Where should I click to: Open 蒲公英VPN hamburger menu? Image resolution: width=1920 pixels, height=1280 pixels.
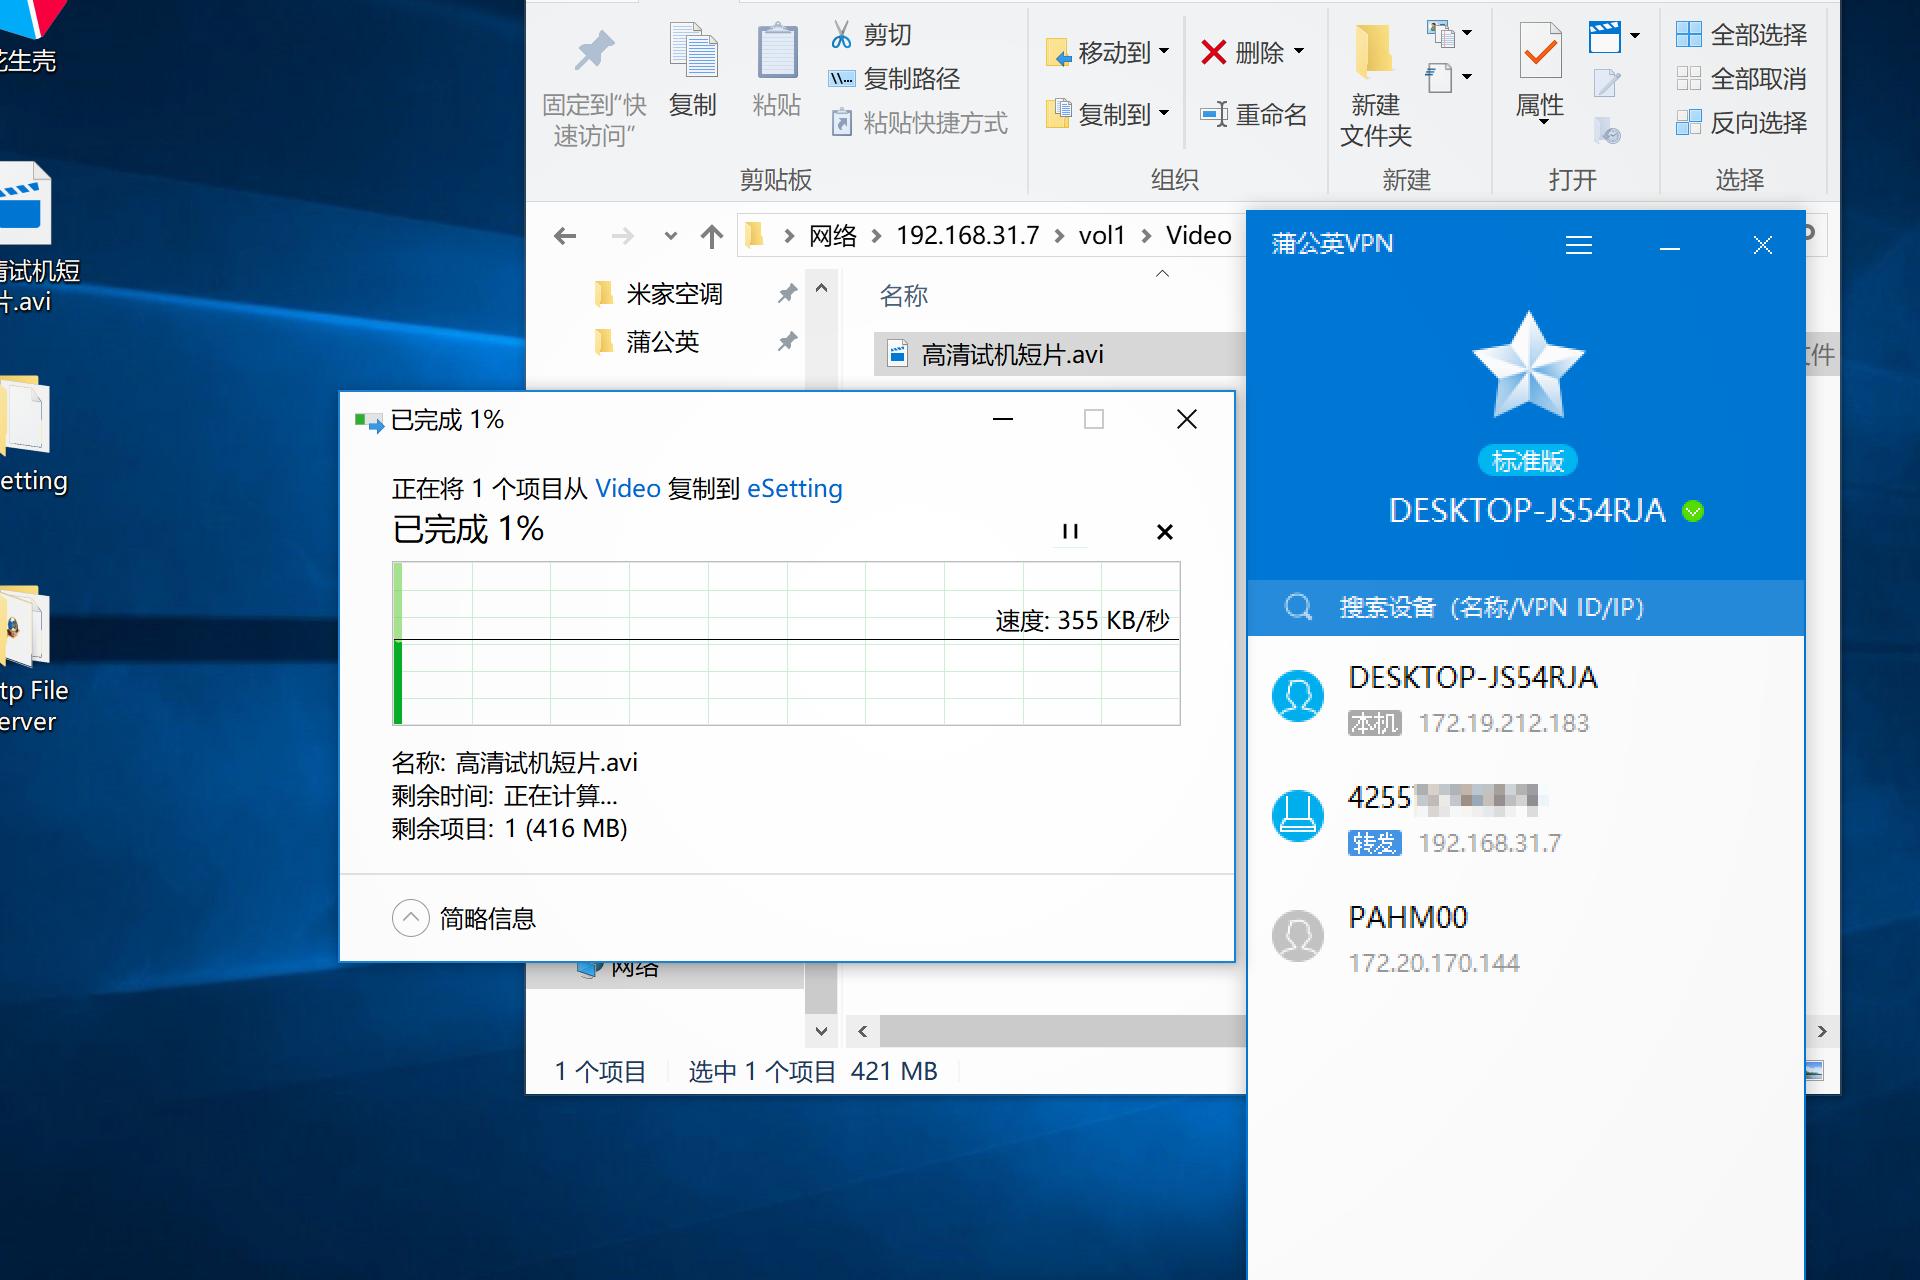tap(1579, 245)
